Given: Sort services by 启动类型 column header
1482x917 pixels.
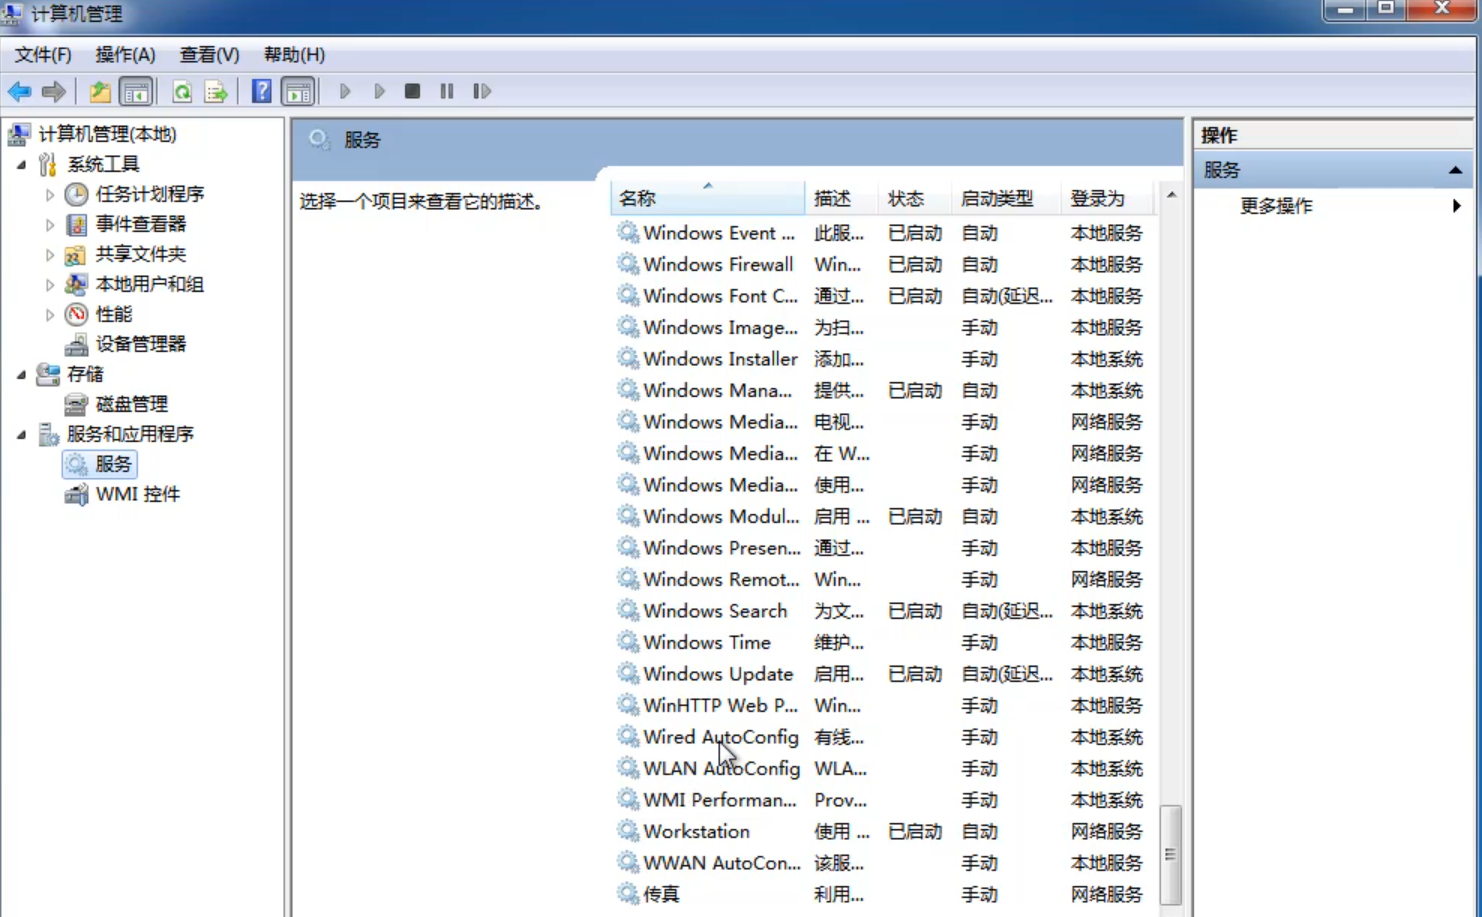Looking at the screenshot, I should pyautogui.click(x=997, y=199).
